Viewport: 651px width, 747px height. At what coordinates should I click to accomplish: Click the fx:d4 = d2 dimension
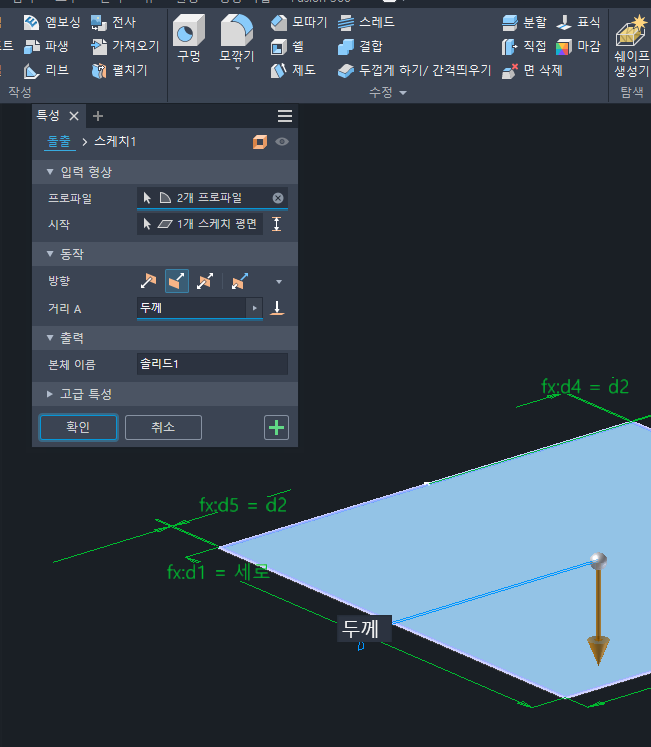click(585, 386)
